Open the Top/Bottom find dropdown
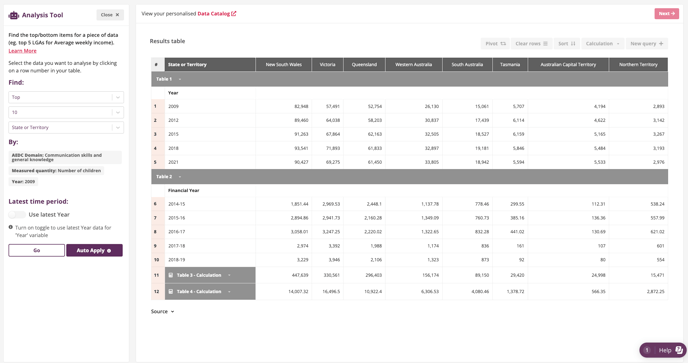 click(66, 97)
